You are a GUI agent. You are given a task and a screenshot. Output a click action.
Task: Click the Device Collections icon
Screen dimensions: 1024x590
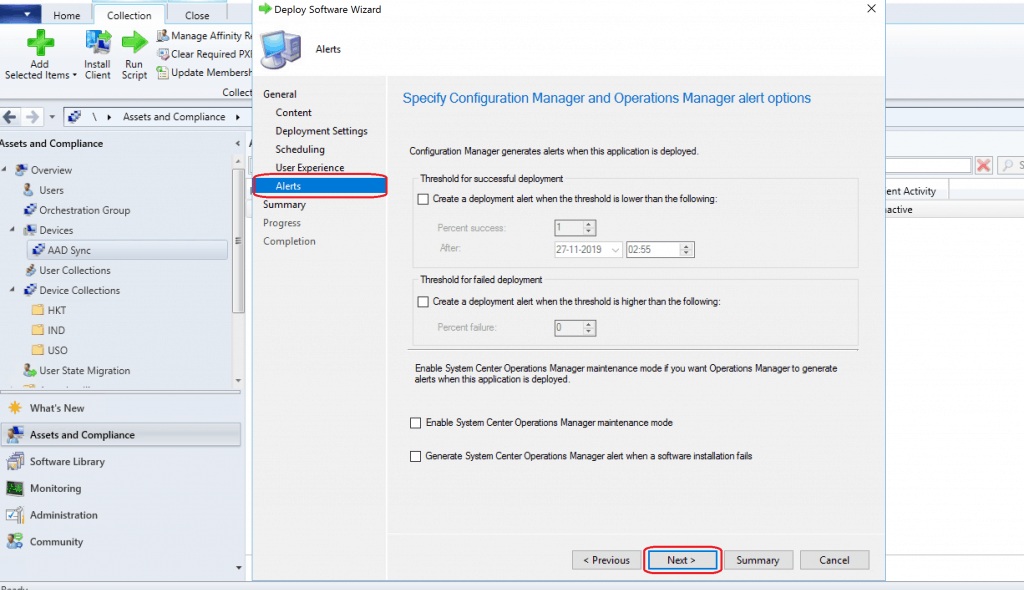(30, 289)
